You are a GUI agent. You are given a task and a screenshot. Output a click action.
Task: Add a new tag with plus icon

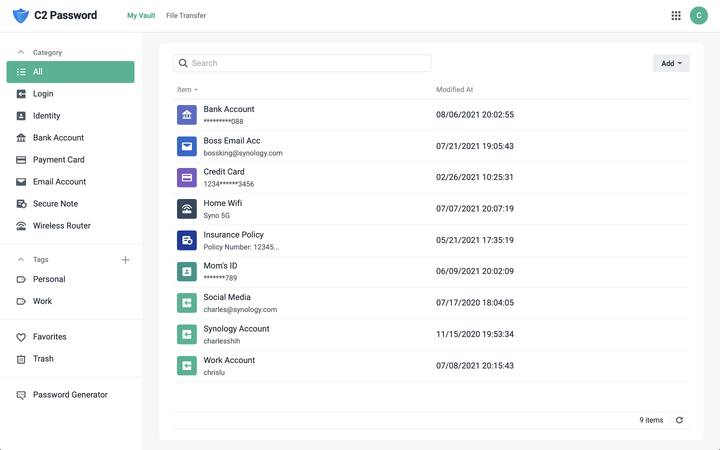tap(125, 260)
